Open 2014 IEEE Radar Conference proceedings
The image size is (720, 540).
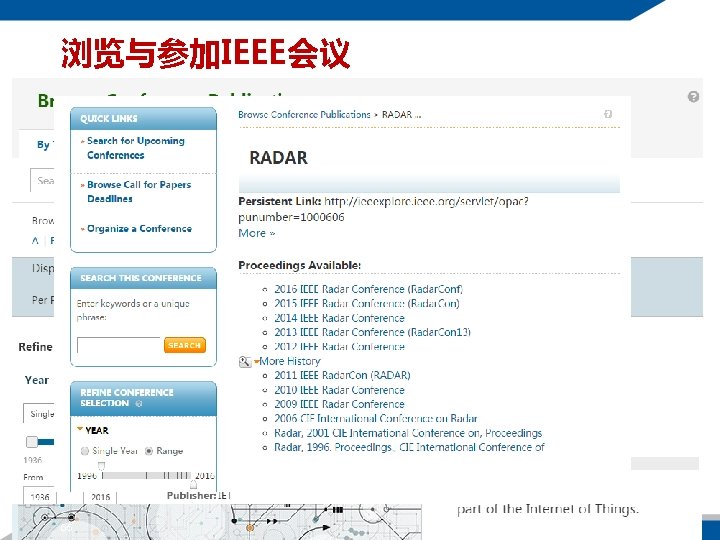pos(339,318)
